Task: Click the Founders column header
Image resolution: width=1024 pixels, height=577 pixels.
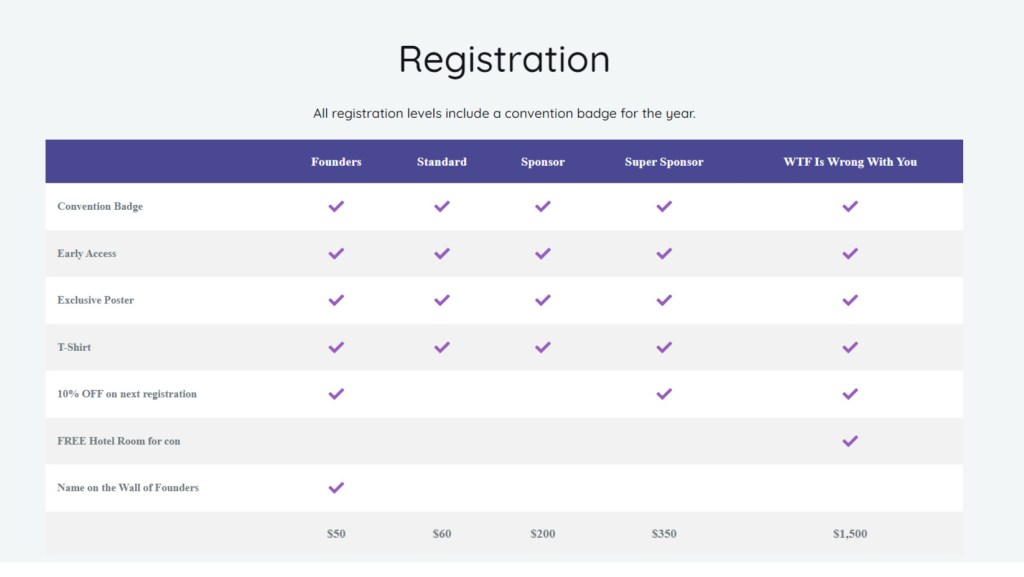Action: point(336,162)
